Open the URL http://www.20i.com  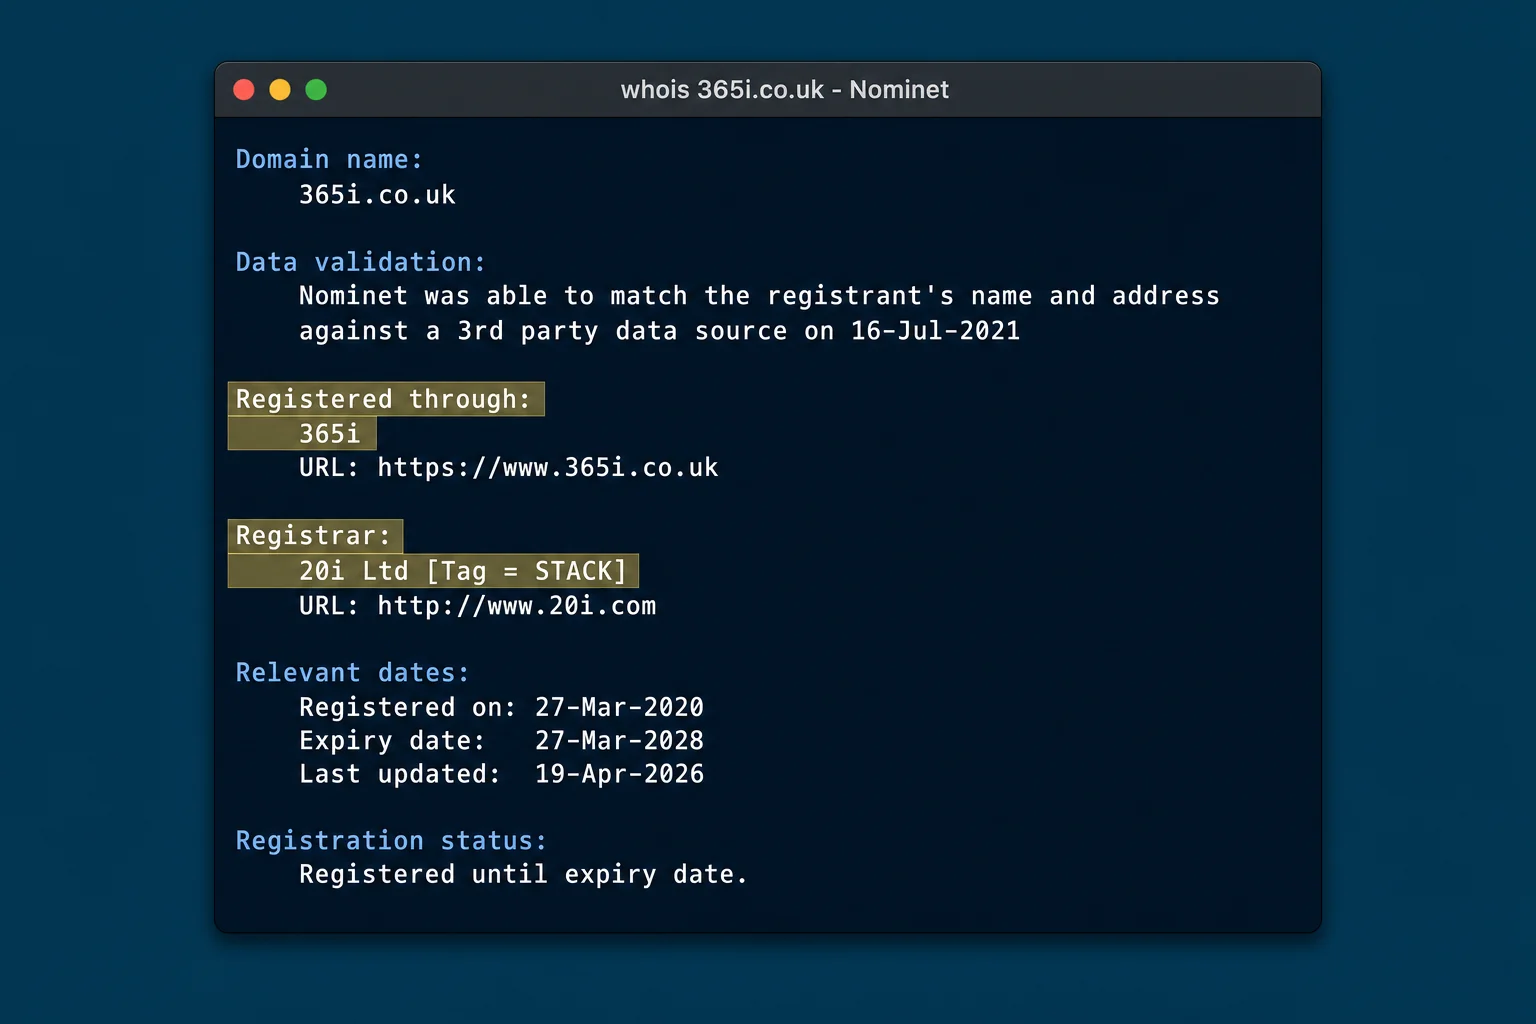click(517, 606)
